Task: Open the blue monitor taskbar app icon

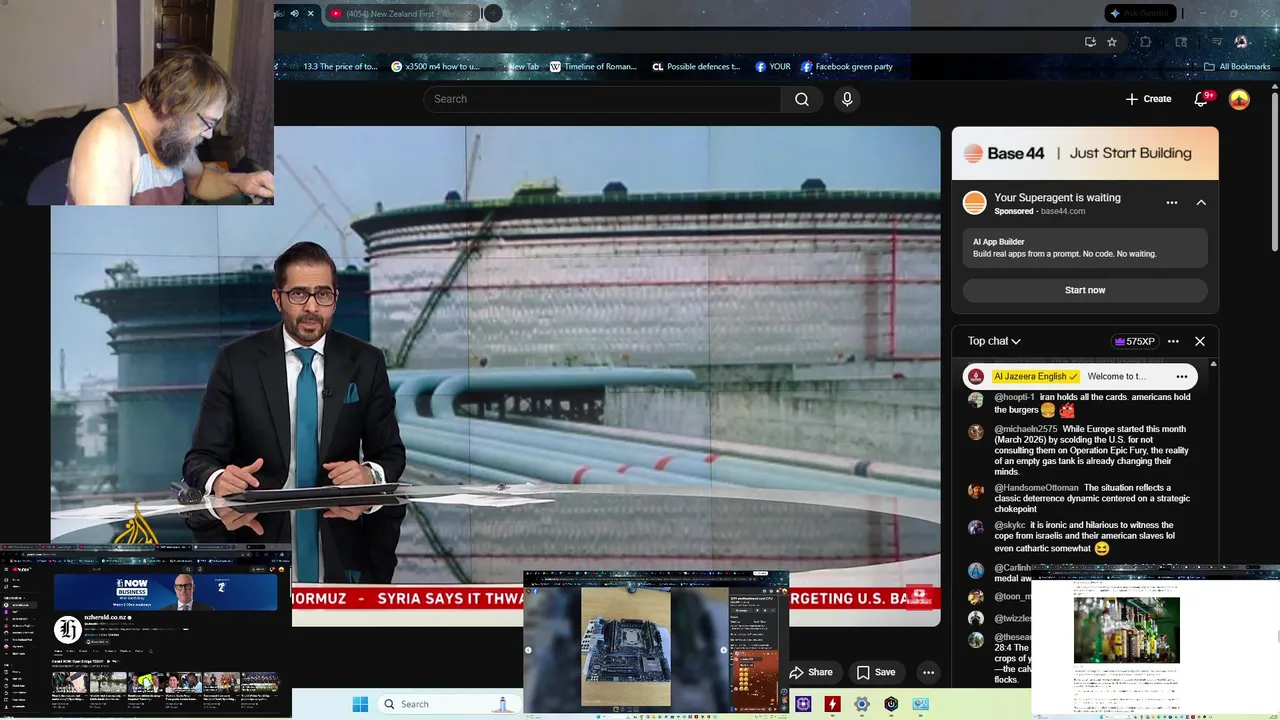Action: click(x=920, y=704)
